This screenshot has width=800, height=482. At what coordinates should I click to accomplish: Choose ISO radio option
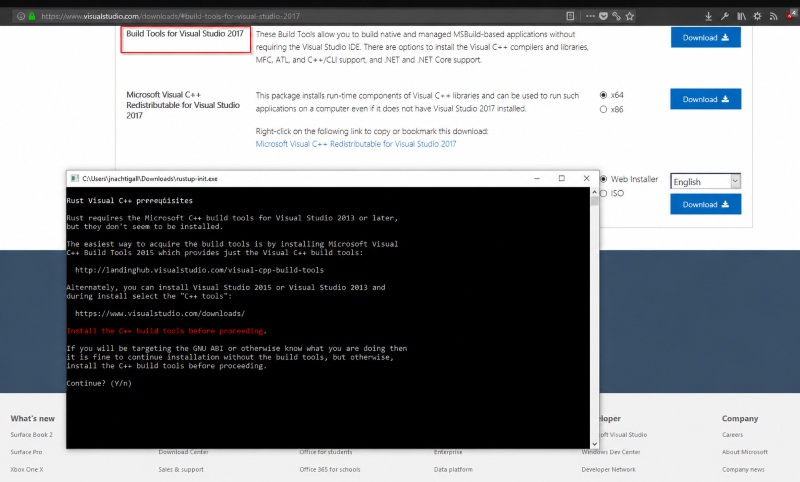coord(604,193)
